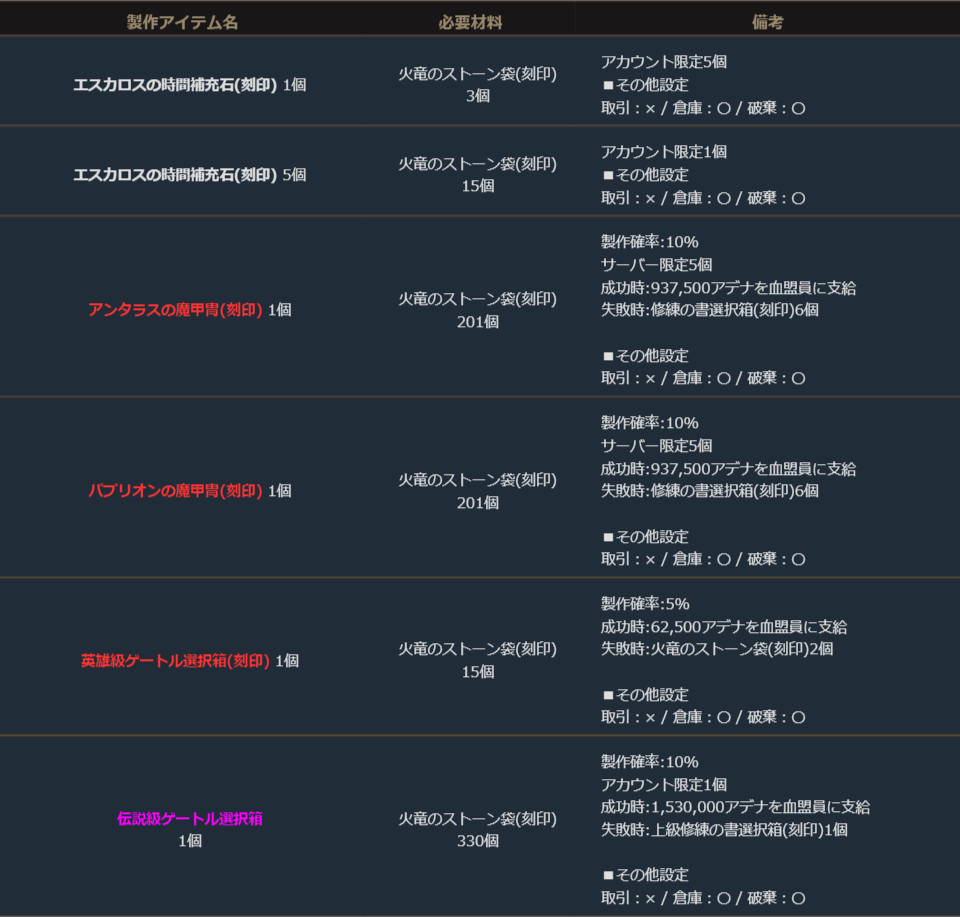Click the 成功時:62,500アデナを血盟員に支給 text
Image resolution: width=960 pixels, height=917 pixels.
coord(723,627)
